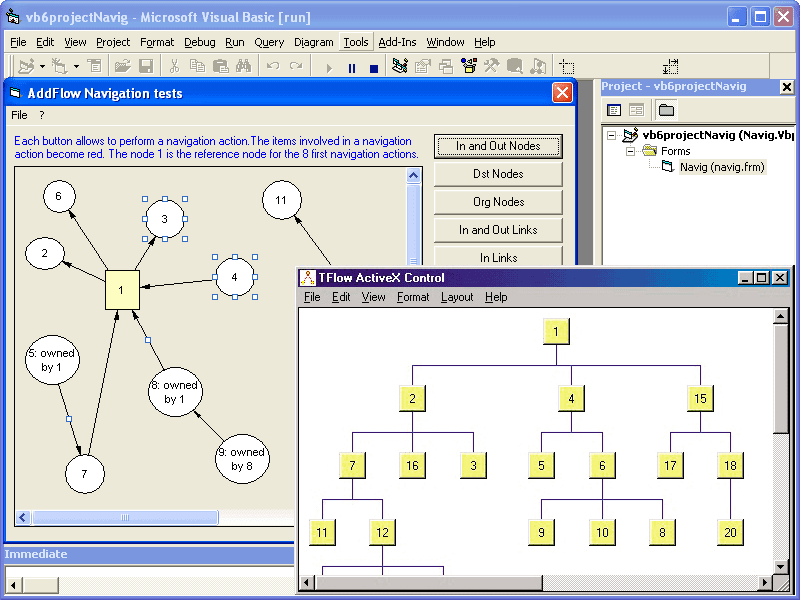800x600 pixels.
Task: Click the Redo arrow icon
Action: pyautogui.click(x=296, y=66)
